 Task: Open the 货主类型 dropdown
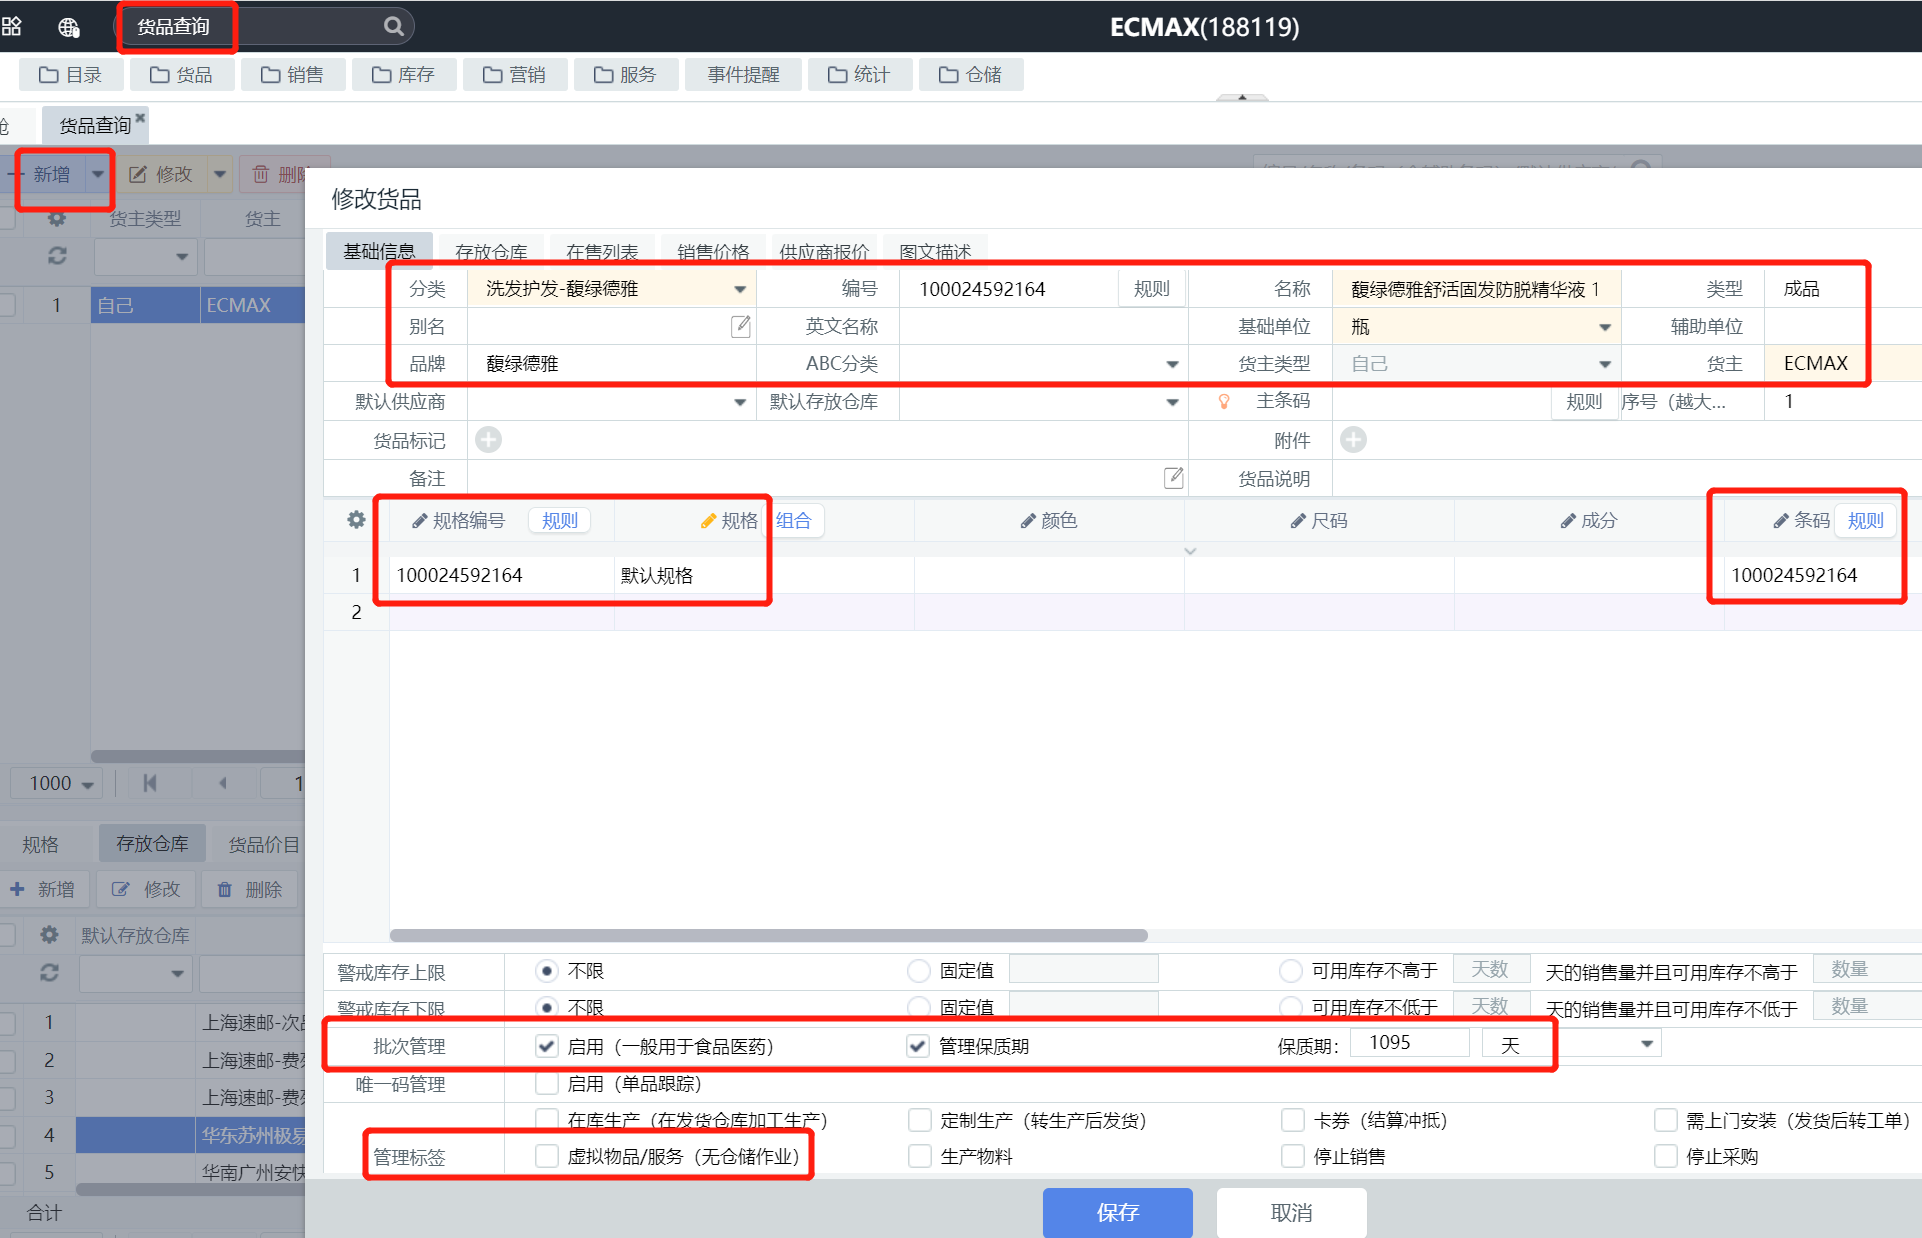(x=1604, y=364)
